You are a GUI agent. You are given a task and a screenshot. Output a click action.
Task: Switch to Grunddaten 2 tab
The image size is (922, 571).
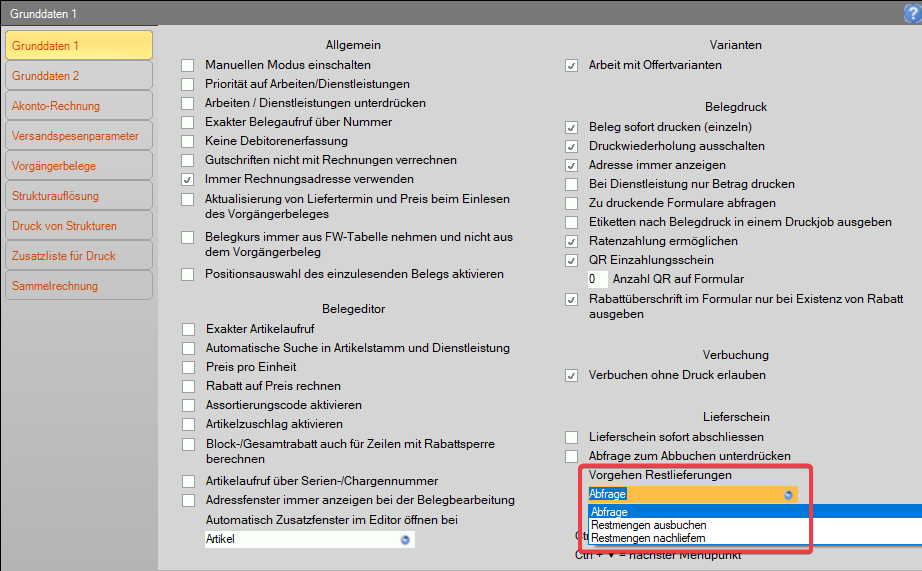coord(79,76)
